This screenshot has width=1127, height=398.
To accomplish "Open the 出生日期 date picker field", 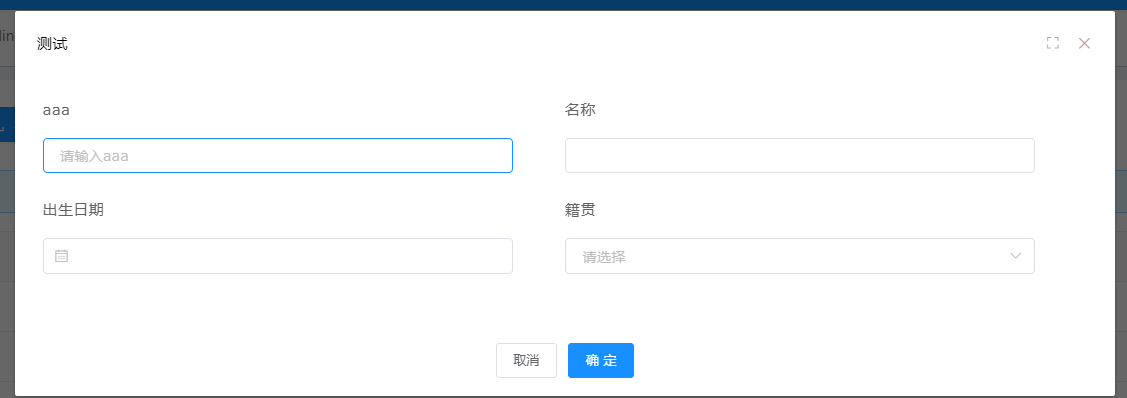I will click(277, 256).
